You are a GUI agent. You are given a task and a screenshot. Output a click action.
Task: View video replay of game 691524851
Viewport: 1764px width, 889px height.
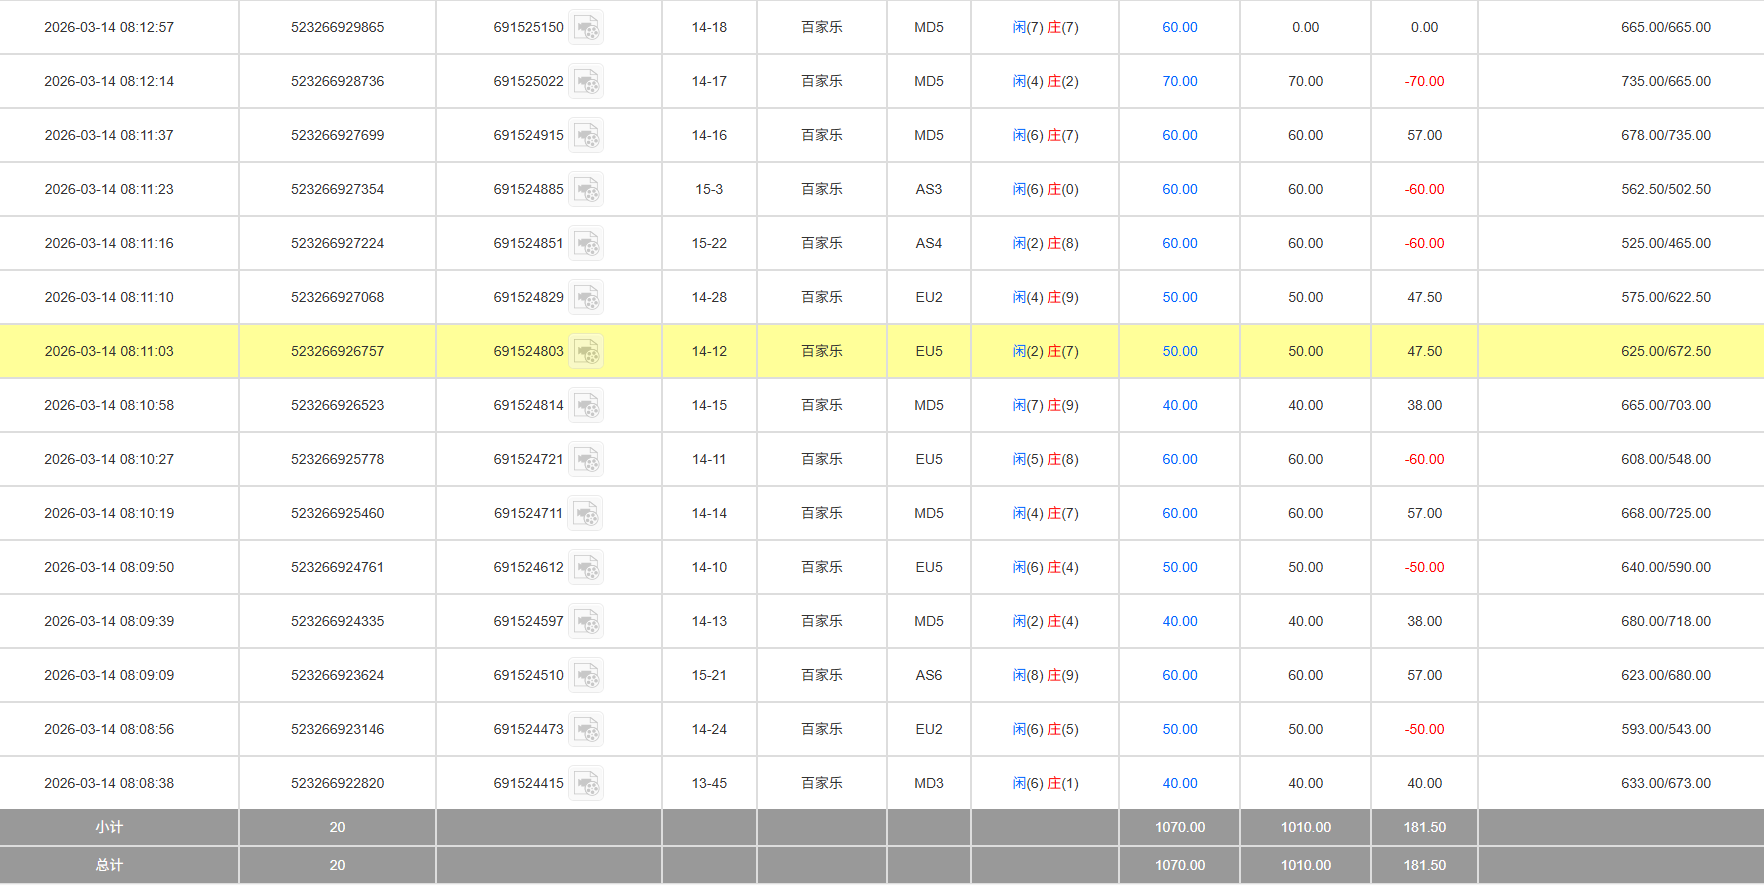[x=586, y=244]
